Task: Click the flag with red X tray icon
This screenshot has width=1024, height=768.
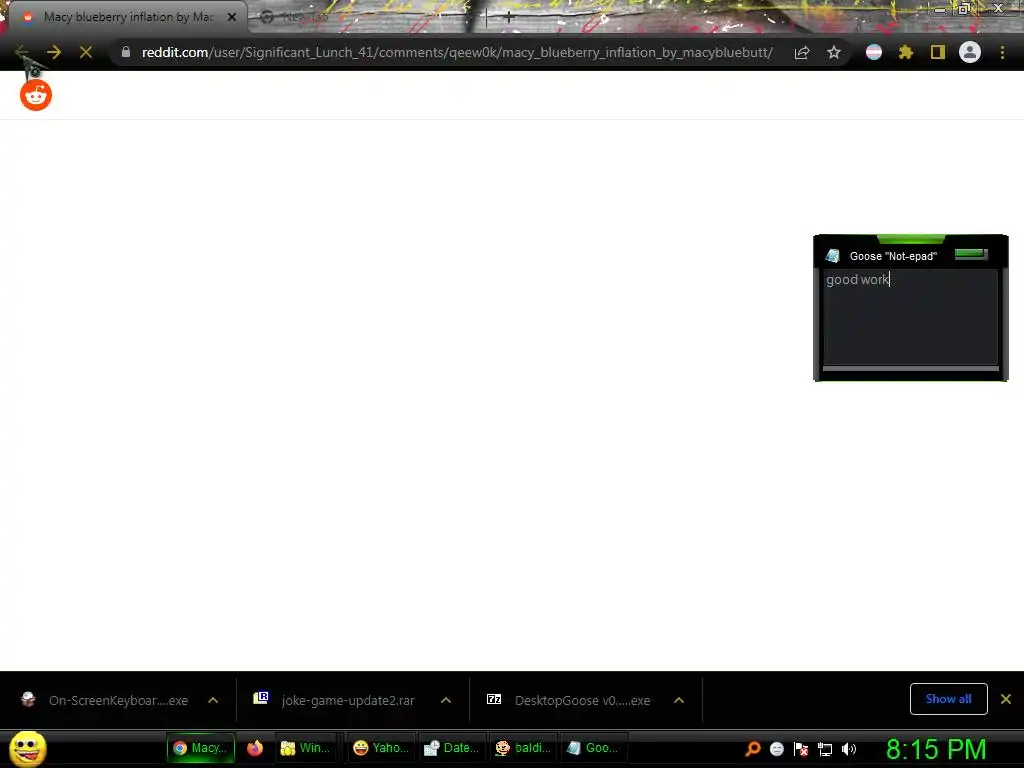Action: [801, 749]
